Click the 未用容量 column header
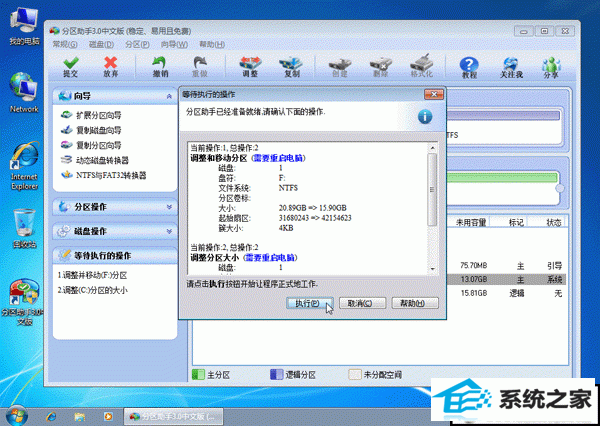The image size is (600, 426). (471, 222)
